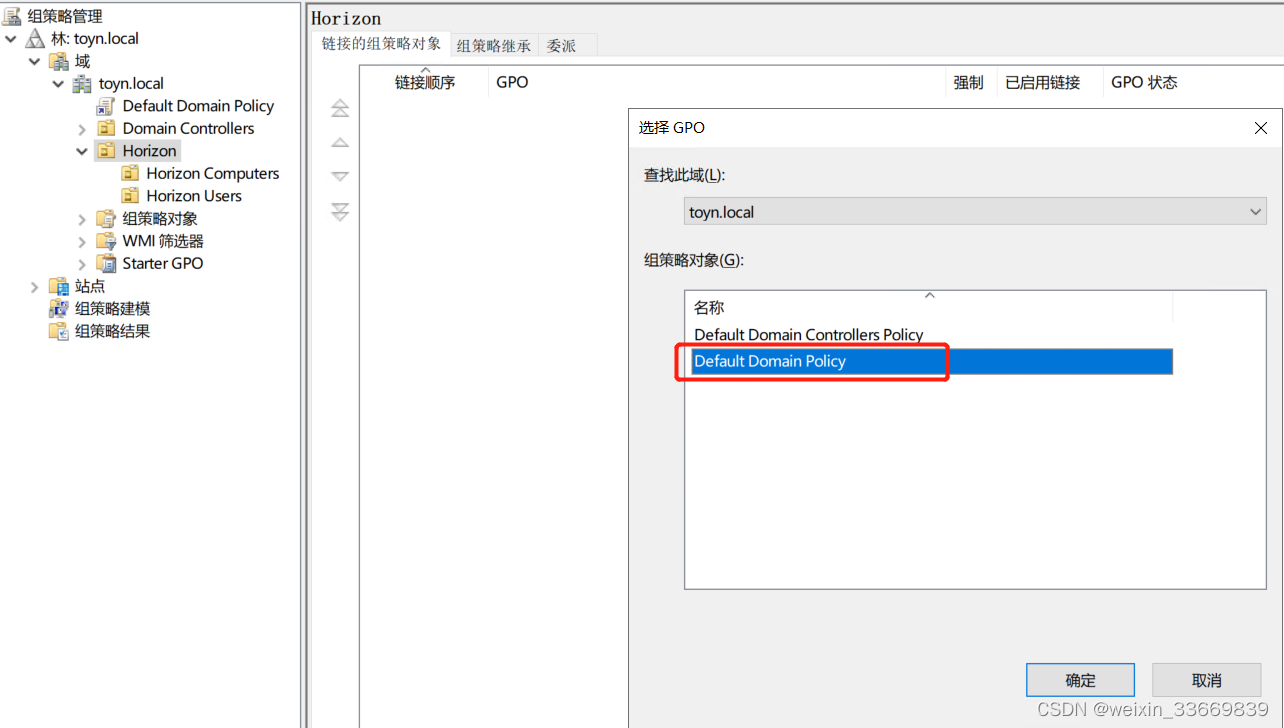Screen dimensions: 1284x728
Task: Confirm selection with the 确定 button
Action: [x=1080, y=680]
